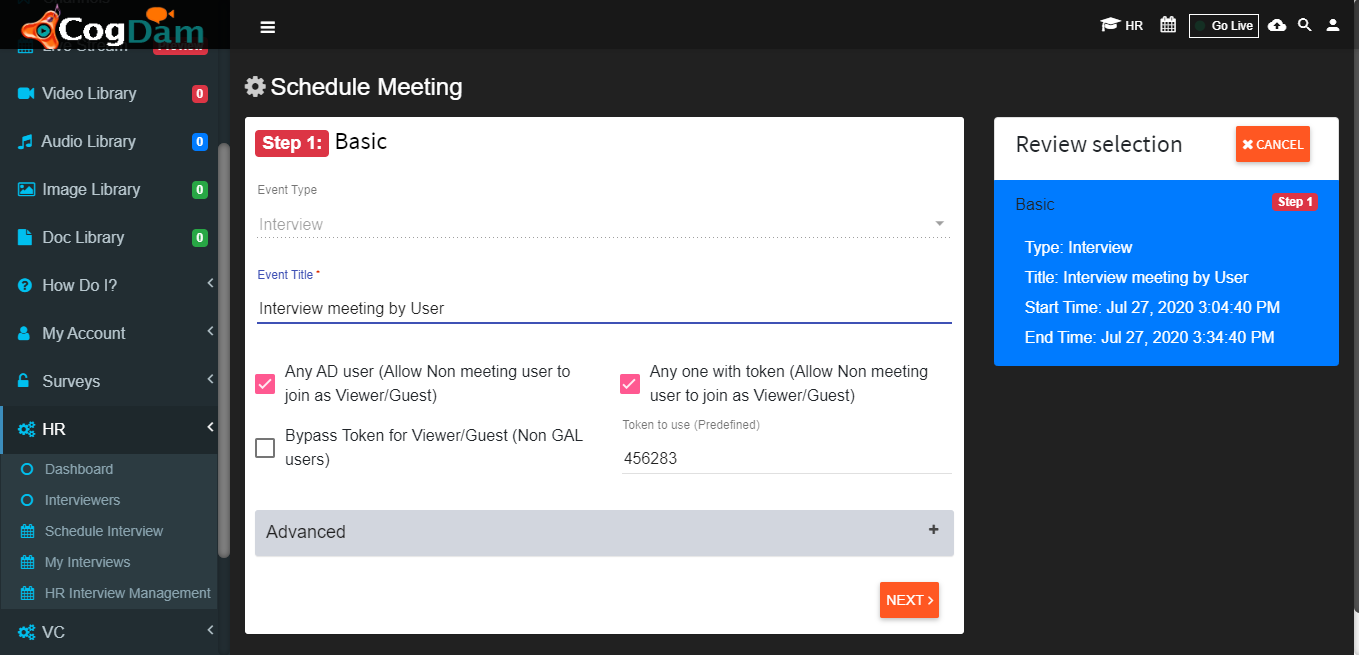Open the user profile icon
The height and width of the screenshot is (655, 1359).
point(1333,25)
